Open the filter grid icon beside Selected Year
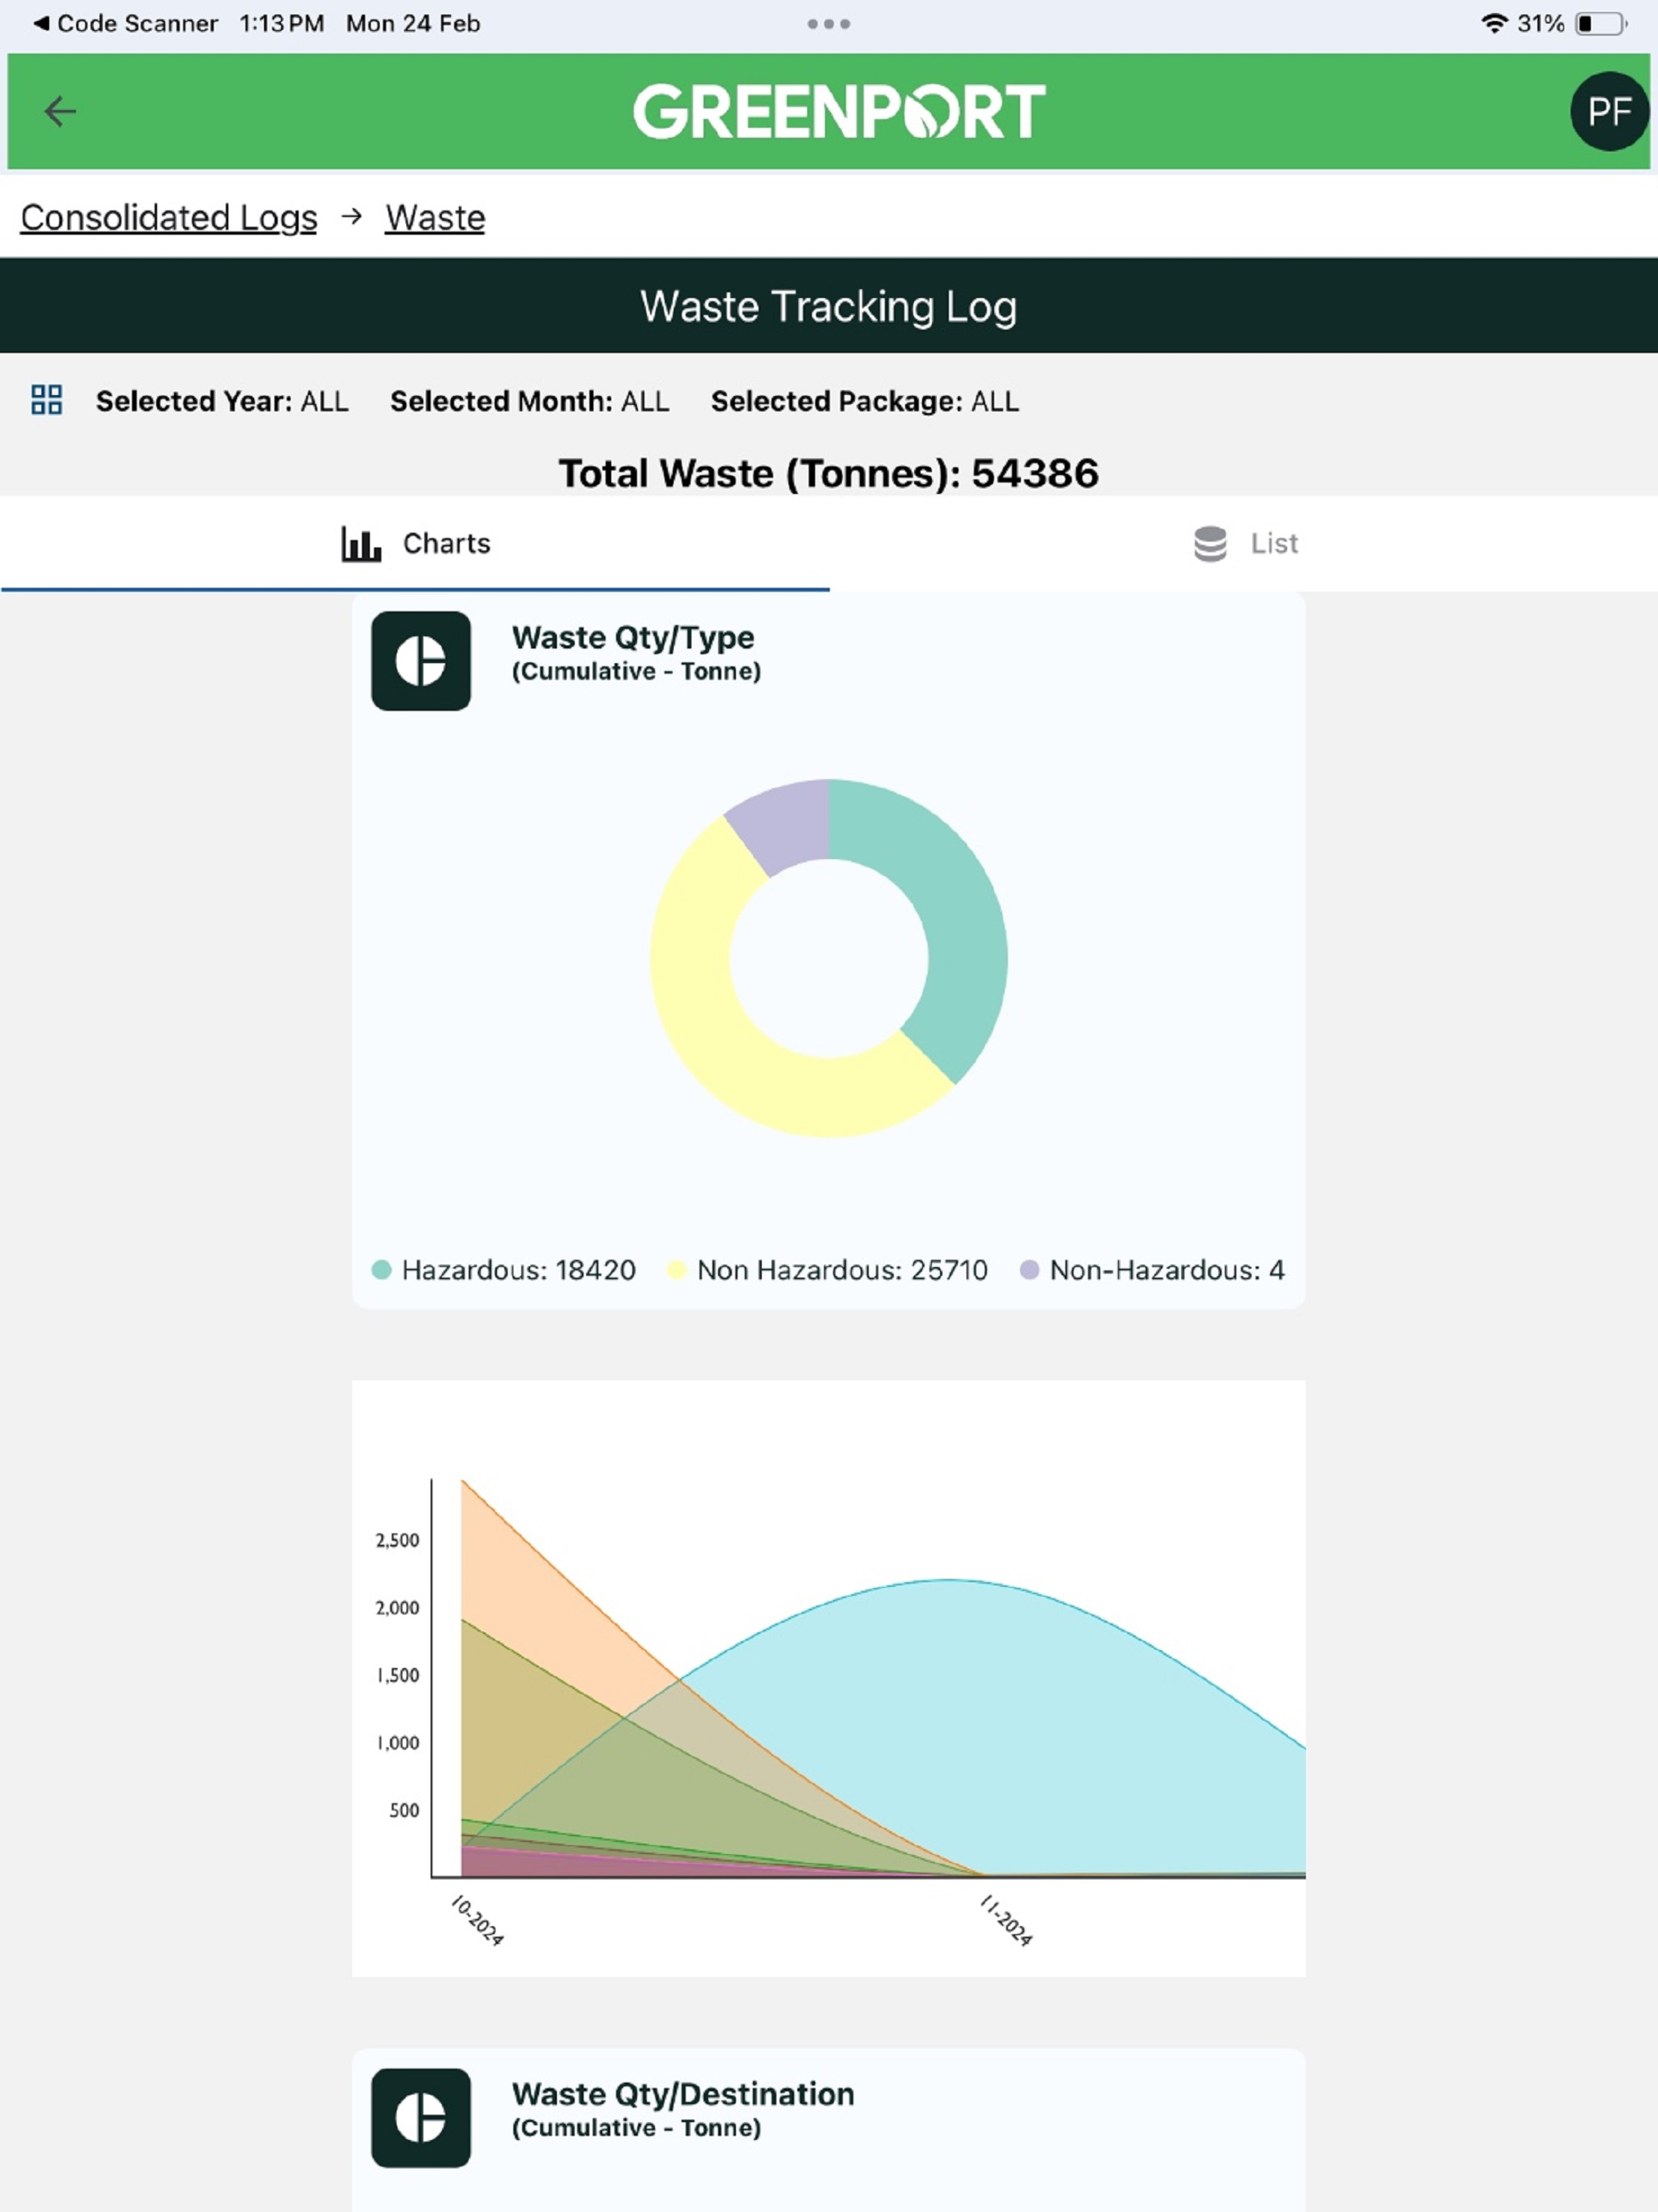1658x2212 pixels. click(47, 400)
